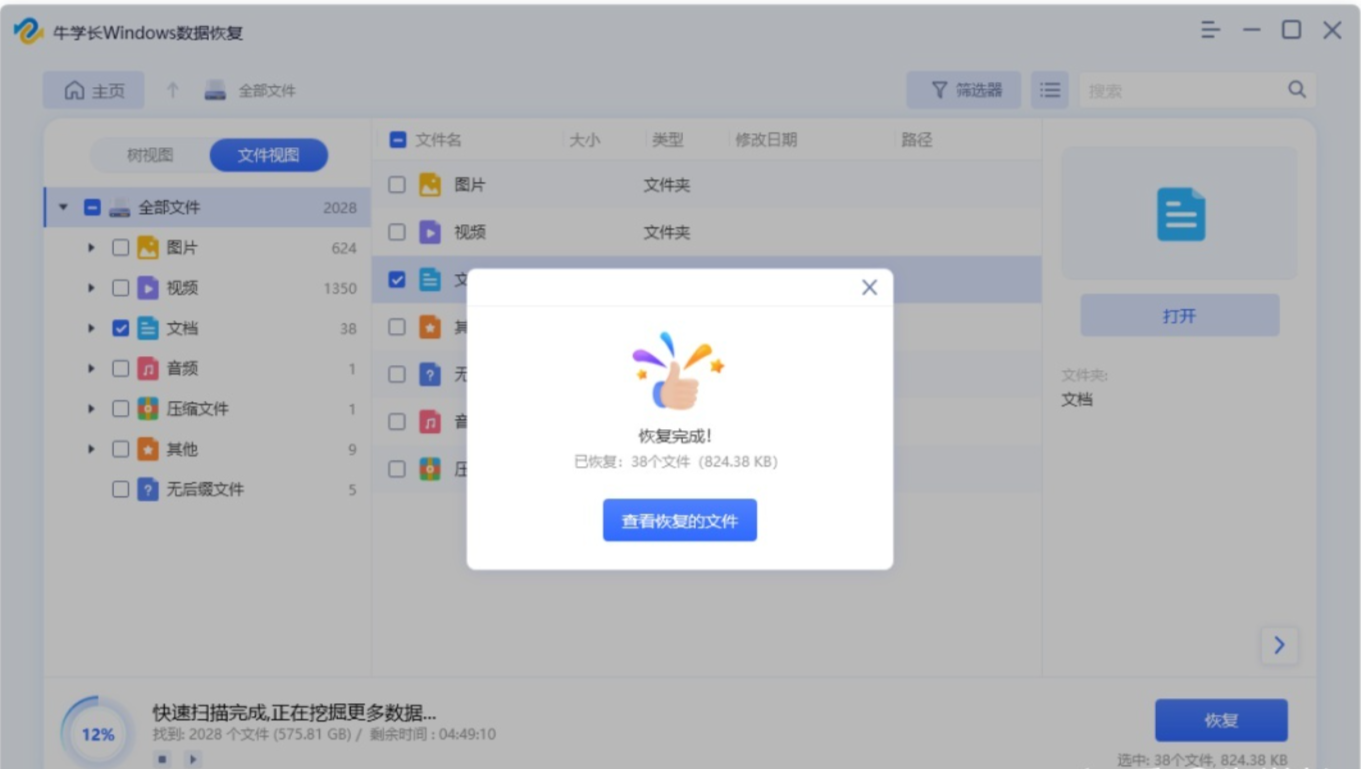
Task: Click the 视频 video icon in the left tree
Action: click(x=148, y=288)
